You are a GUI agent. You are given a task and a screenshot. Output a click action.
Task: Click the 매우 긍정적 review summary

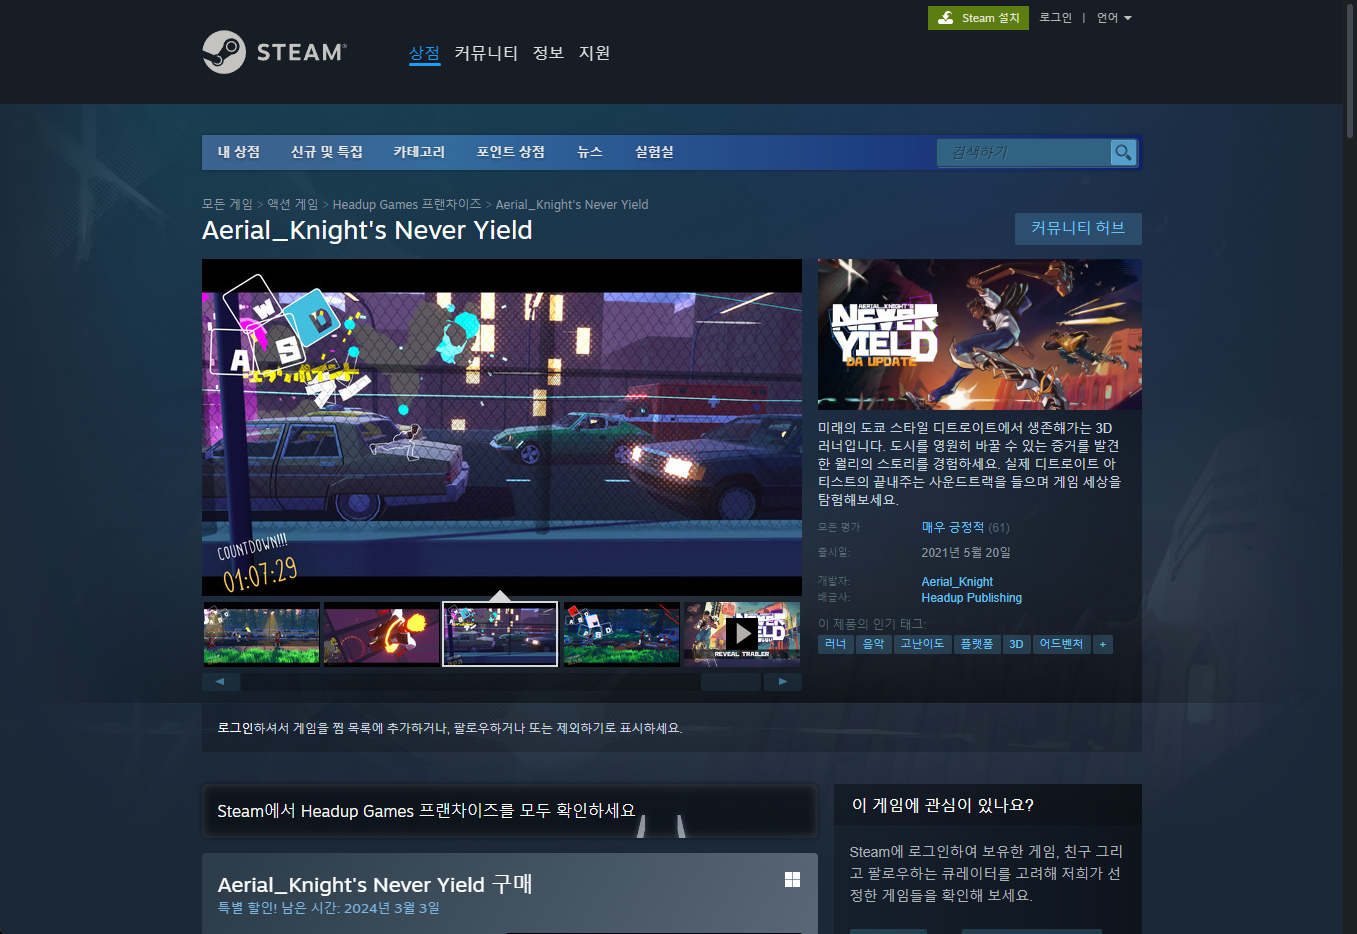pos(953,527)
